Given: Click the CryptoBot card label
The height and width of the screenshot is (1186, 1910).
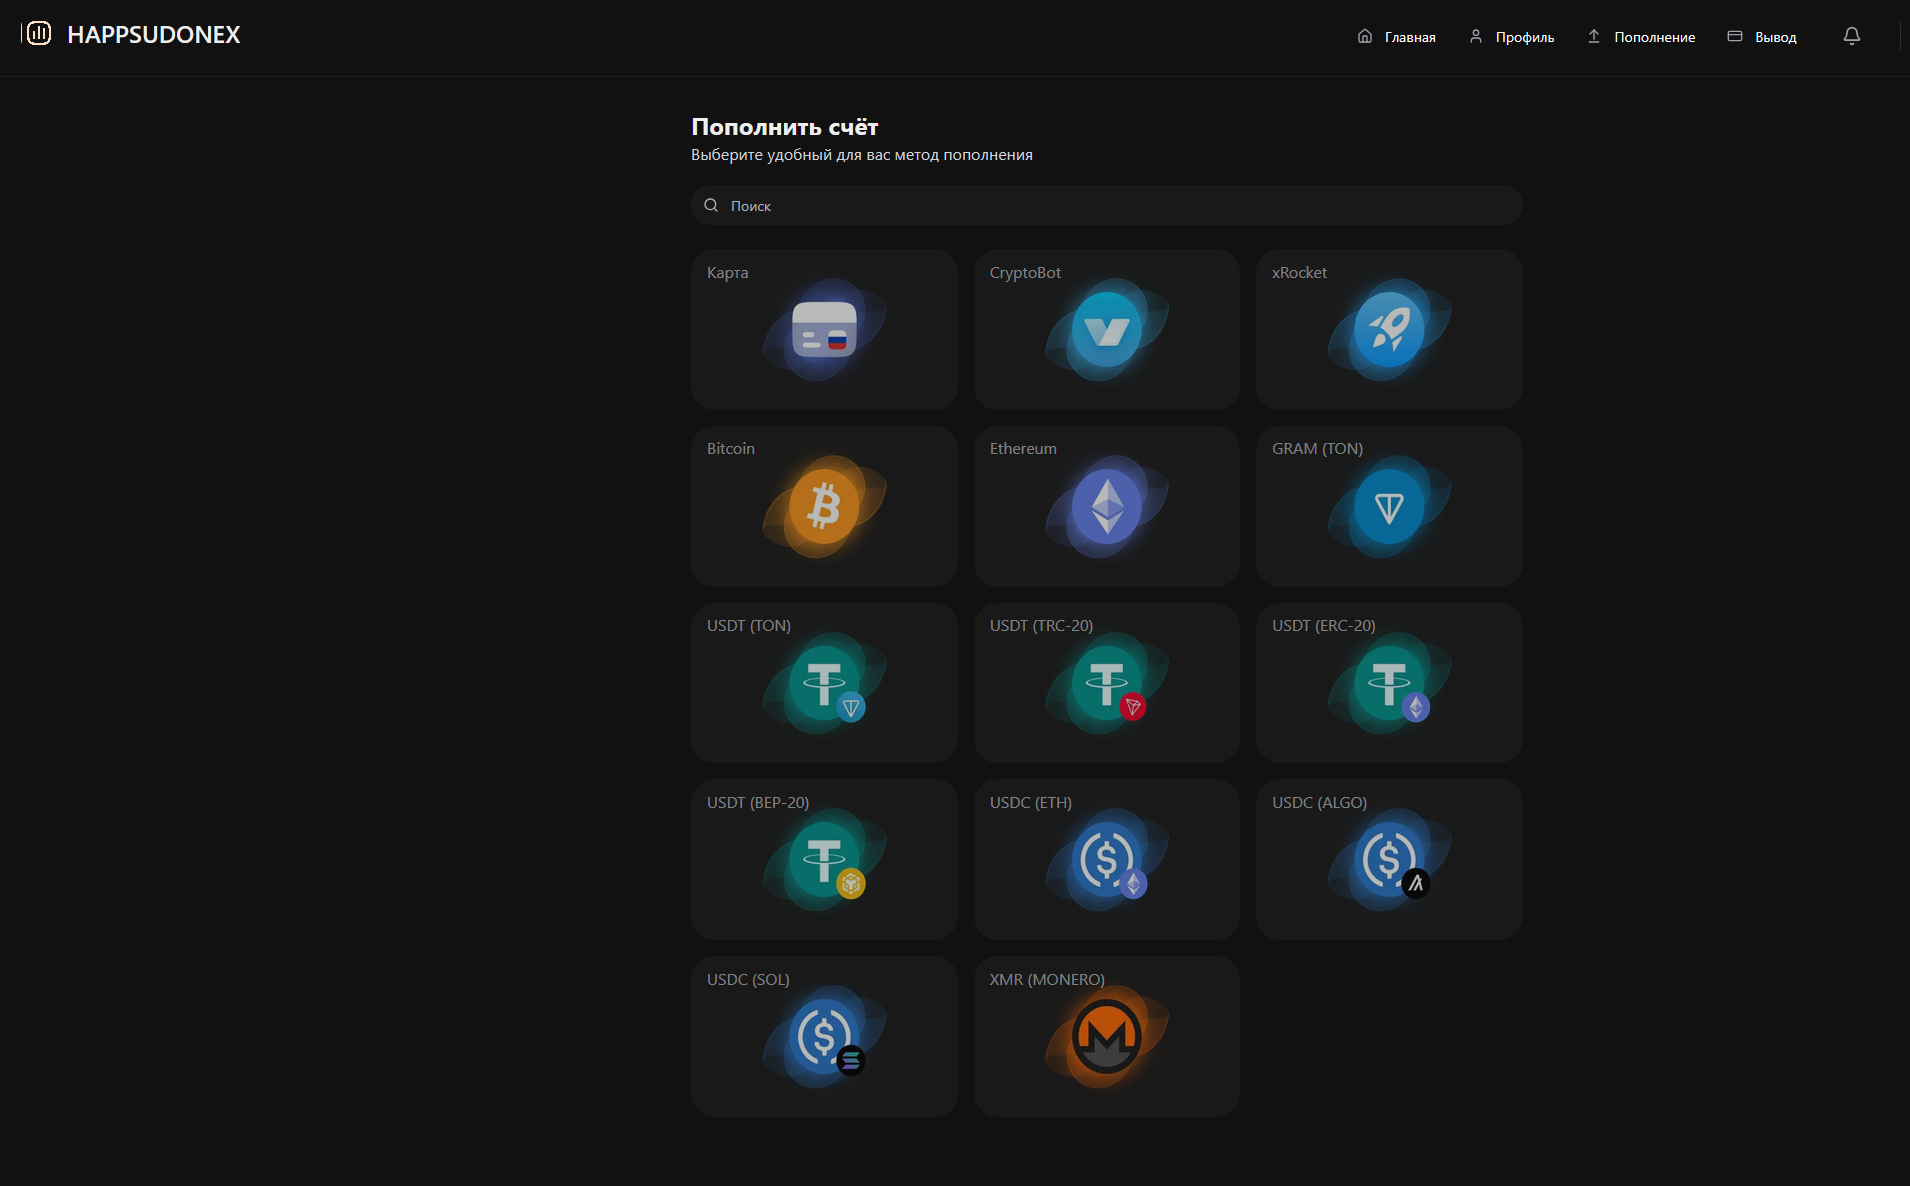Looking at the screenshot, I should coord(1025,273).
